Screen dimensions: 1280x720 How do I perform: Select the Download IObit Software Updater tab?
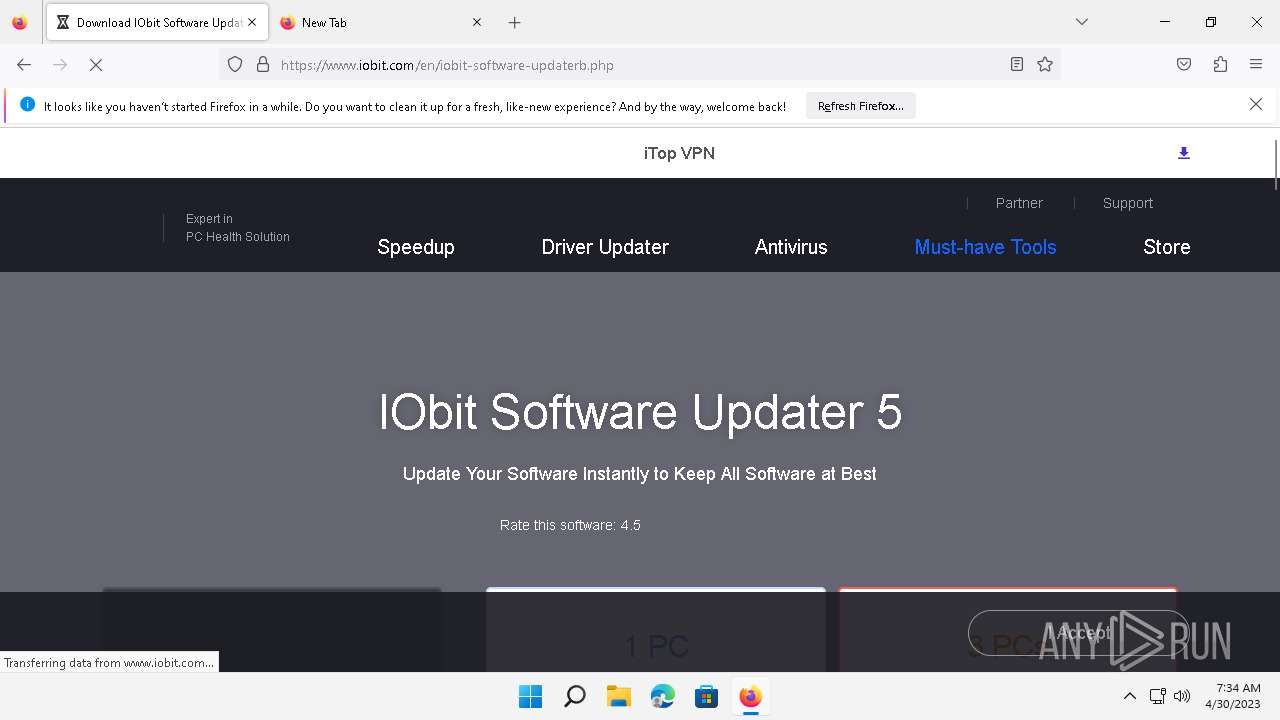coord(157,22)
